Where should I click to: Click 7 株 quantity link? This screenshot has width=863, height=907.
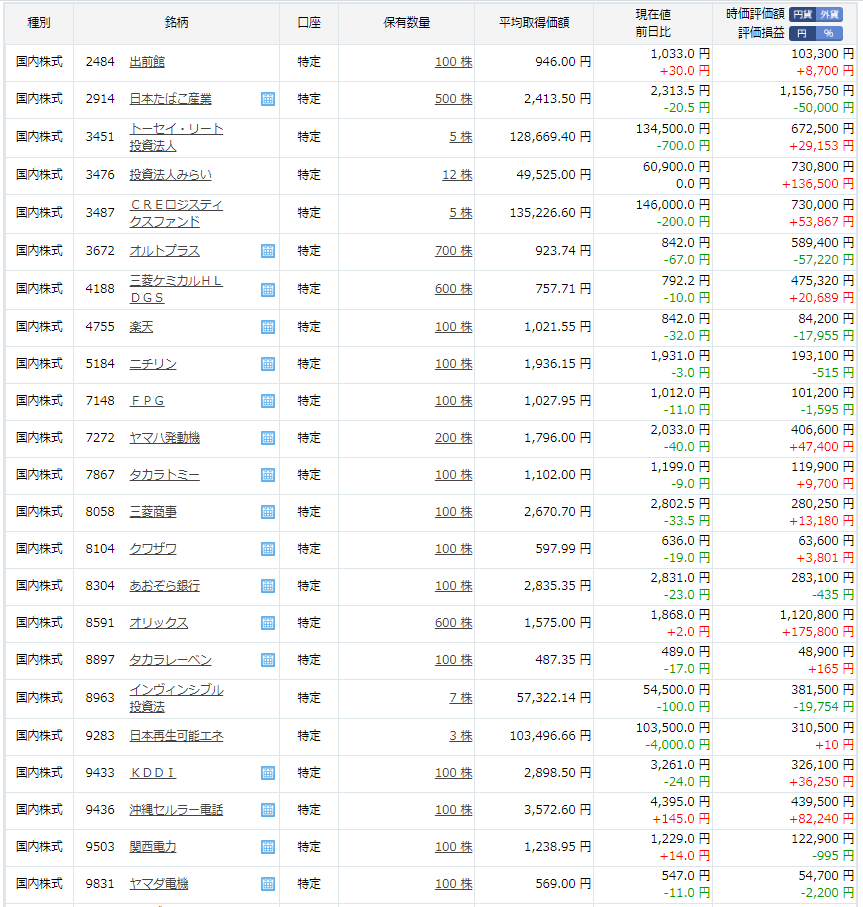pyautogui.click(x=461, y=698)
